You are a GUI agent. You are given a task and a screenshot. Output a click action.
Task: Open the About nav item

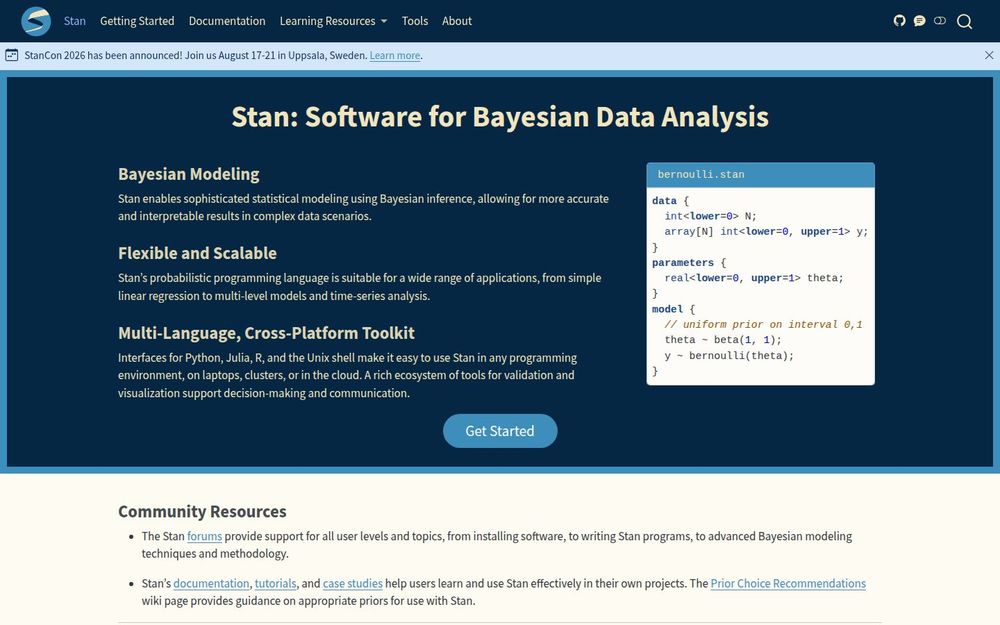457,21
